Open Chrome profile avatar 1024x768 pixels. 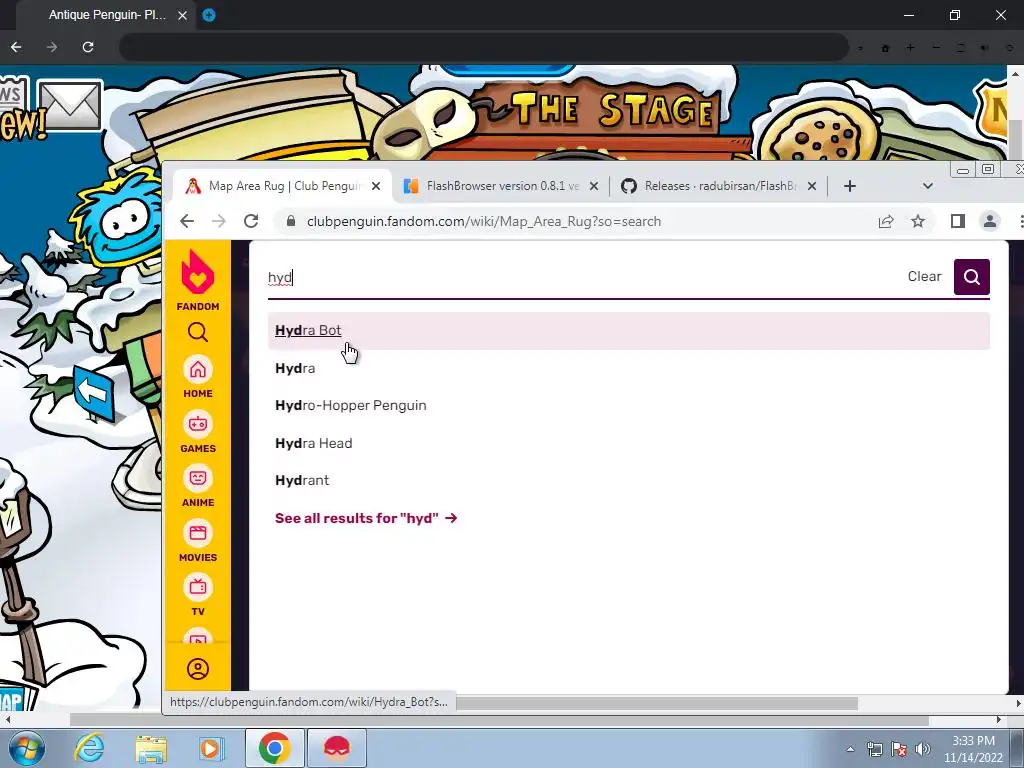click(990, 221)
